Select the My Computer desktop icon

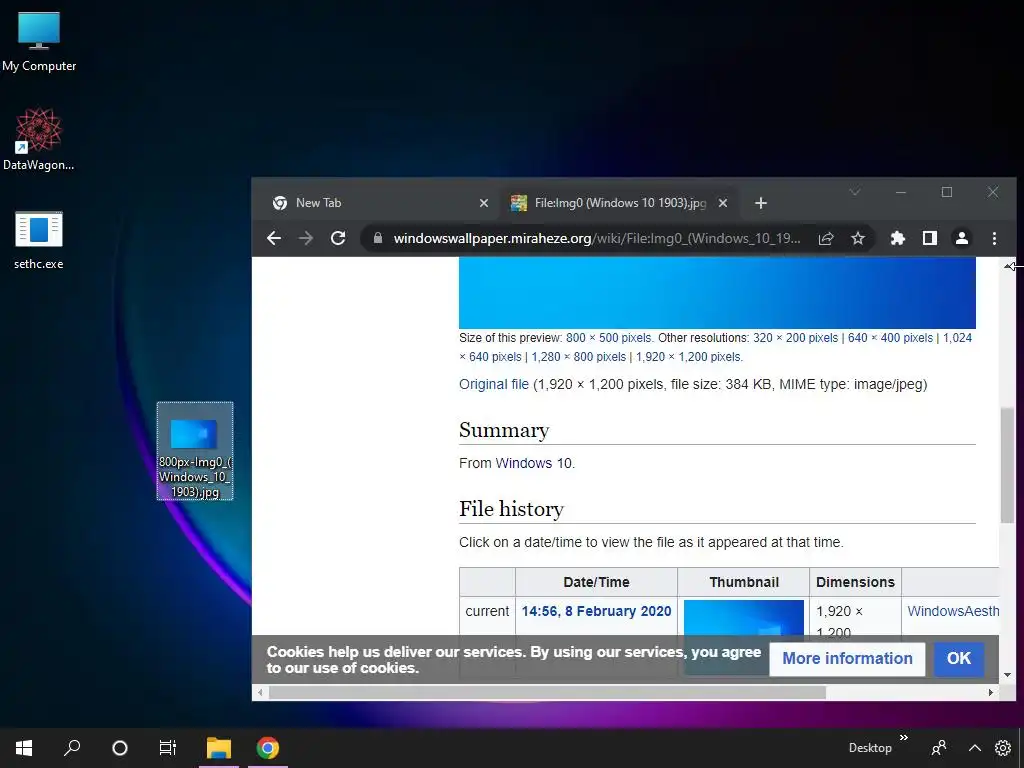click(39, 42)
